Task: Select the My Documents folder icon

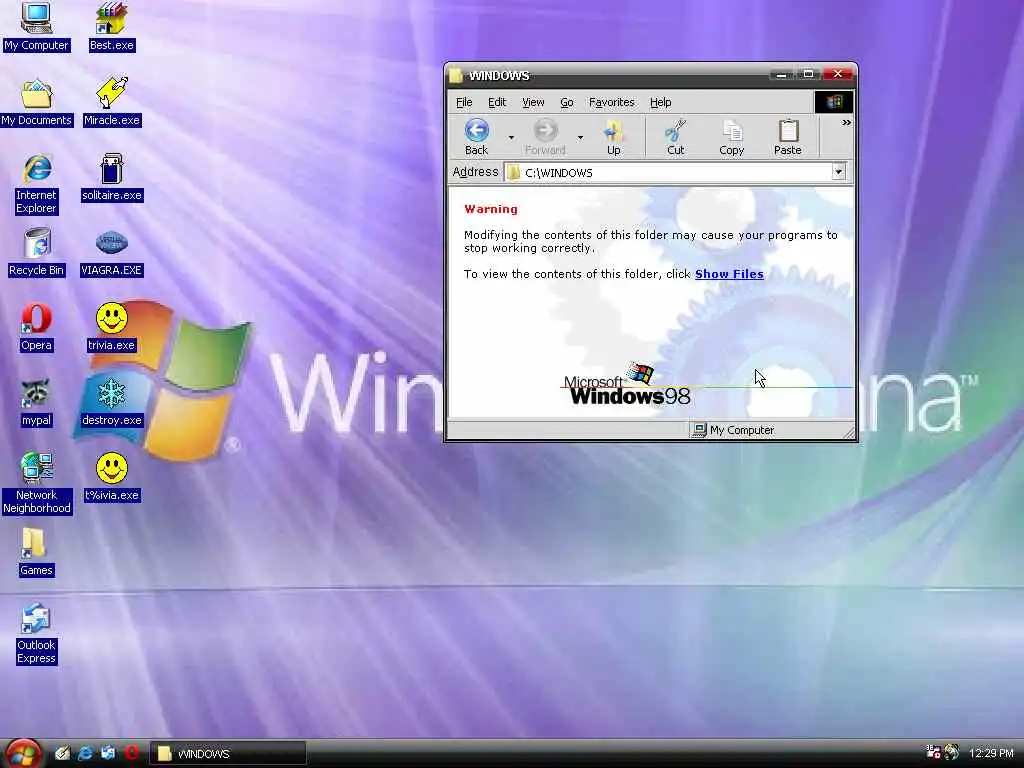Action: (x=36, y=103)
